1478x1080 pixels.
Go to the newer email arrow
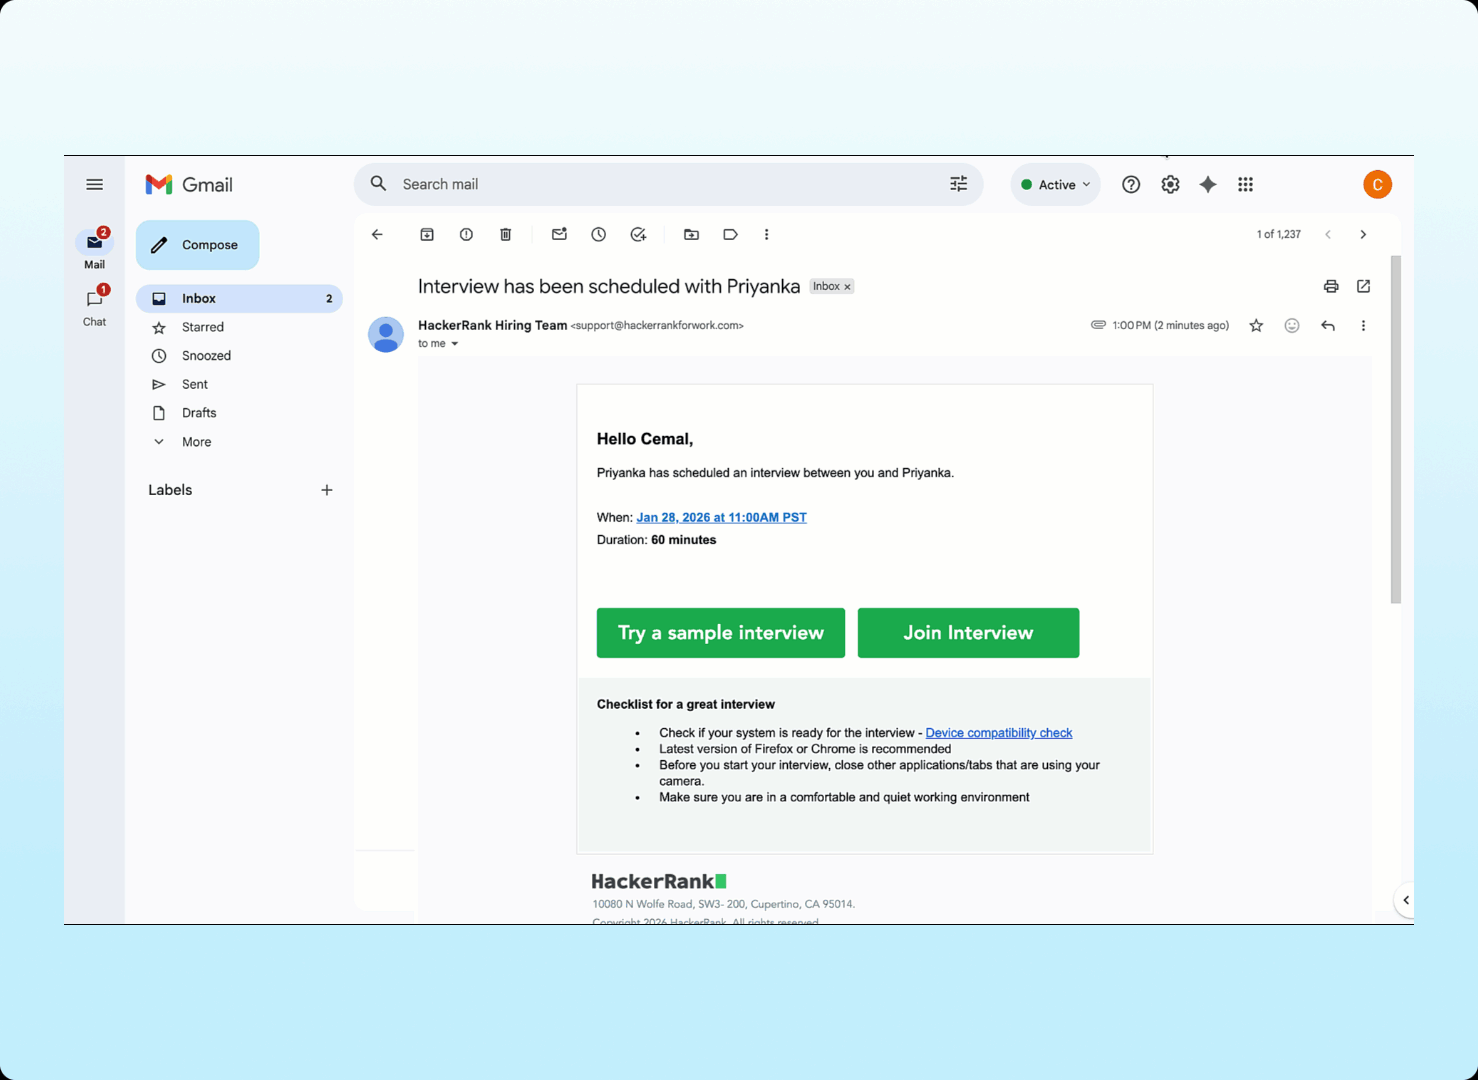click(x=1328, y=234)
